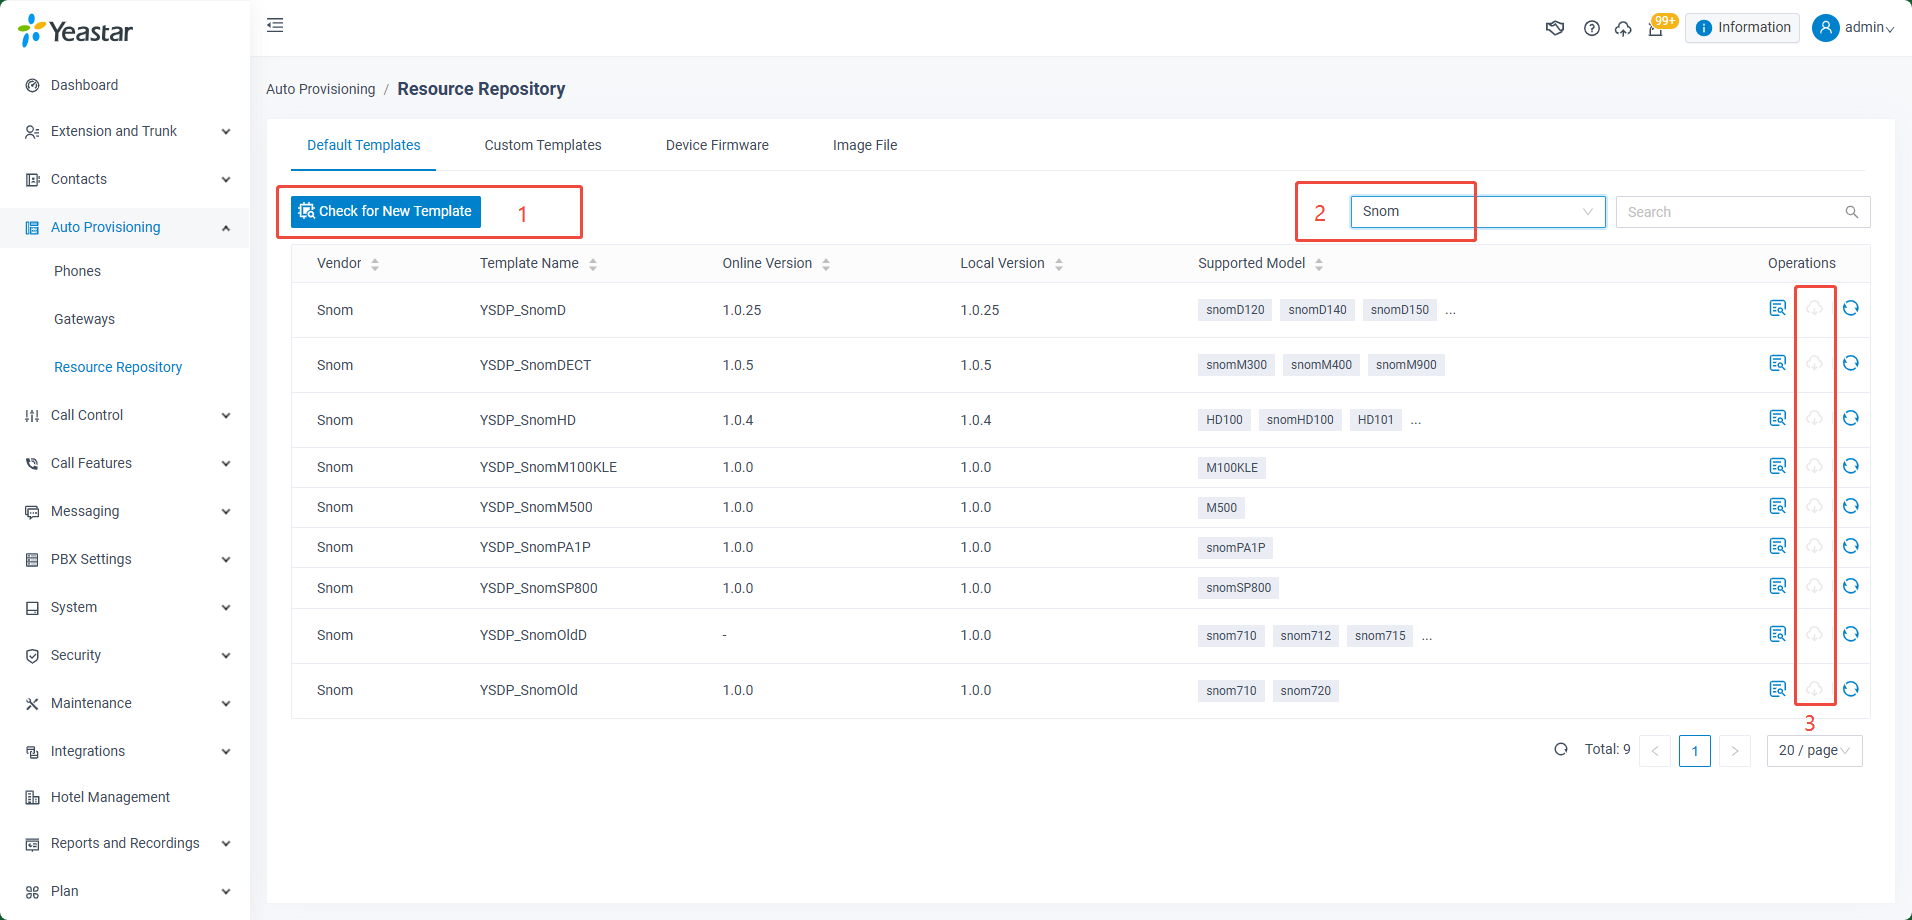The image size is (1912, 920).
Task: View details icon for YSDP_SnomOldD
Action: tap(1778, 634)
